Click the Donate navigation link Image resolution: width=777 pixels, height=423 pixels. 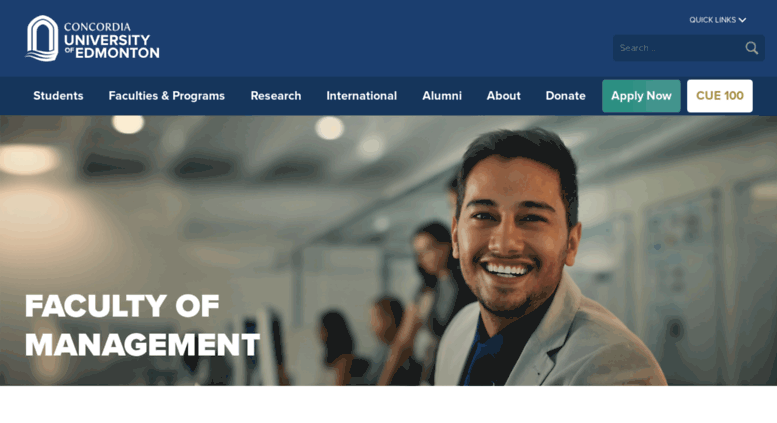(565, 96)
